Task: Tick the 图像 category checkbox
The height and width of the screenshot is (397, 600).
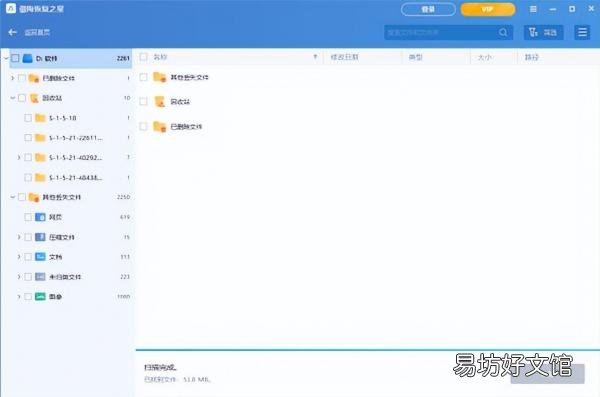Action: click(28, 296)
